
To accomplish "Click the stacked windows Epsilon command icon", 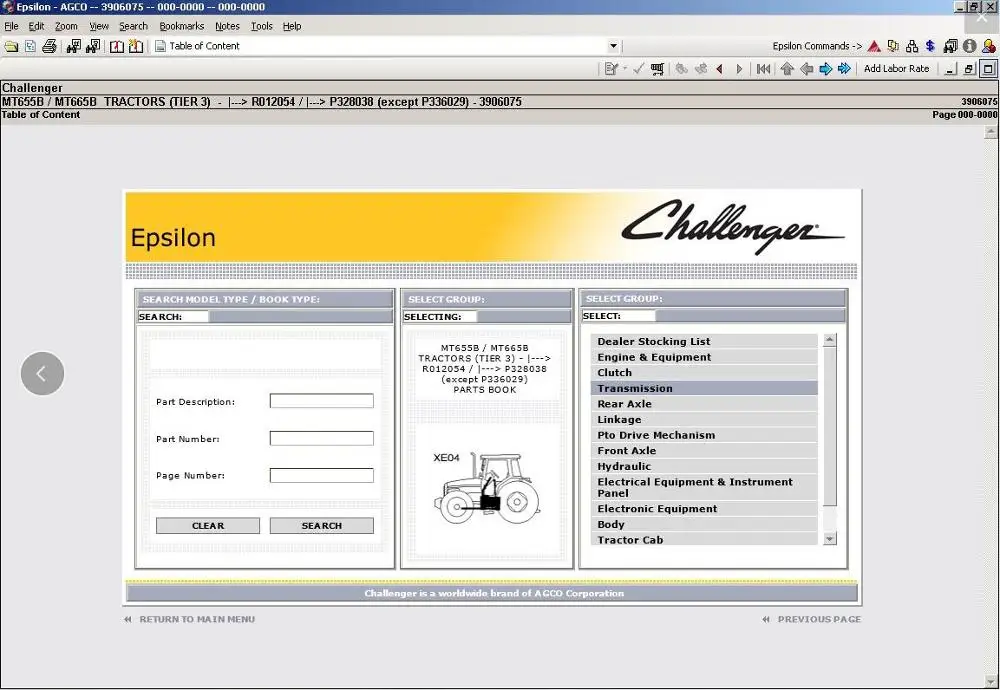I will point(950,46).
